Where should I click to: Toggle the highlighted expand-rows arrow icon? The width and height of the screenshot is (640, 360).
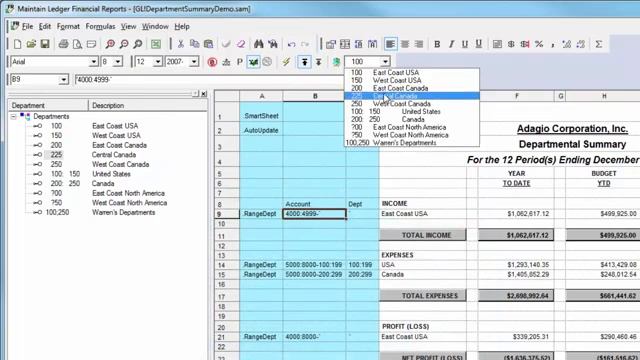(x=304, y=62)
